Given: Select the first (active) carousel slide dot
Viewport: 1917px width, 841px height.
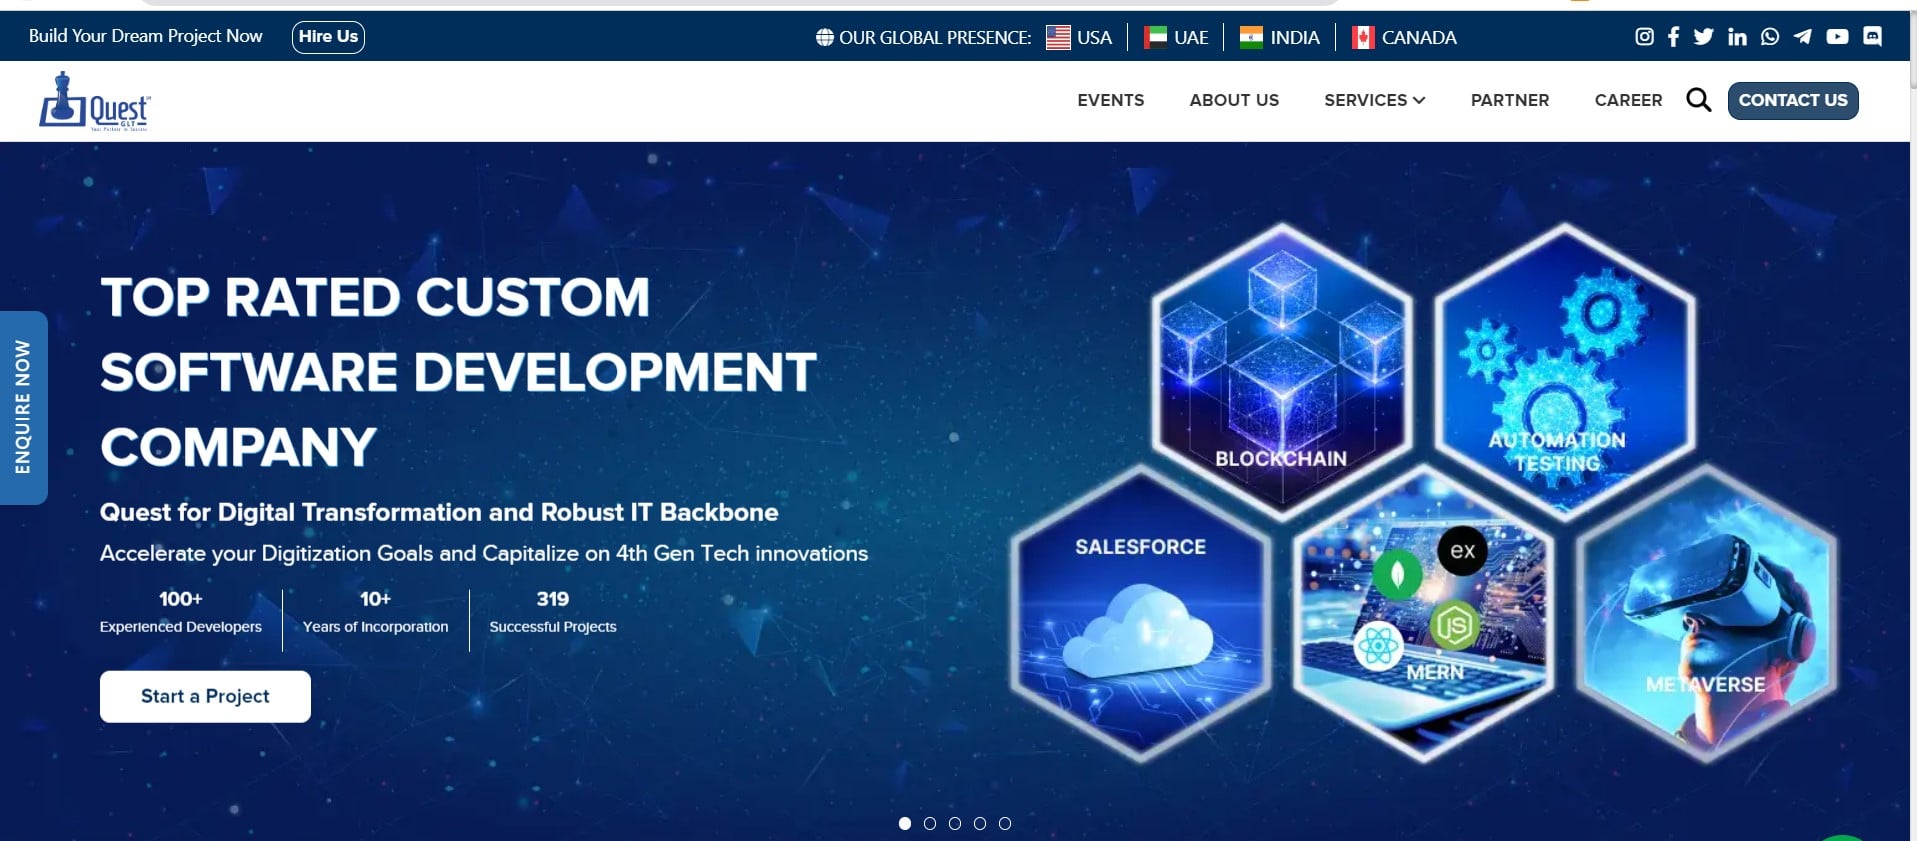Looking at the screenshot, I should (905, 823).
